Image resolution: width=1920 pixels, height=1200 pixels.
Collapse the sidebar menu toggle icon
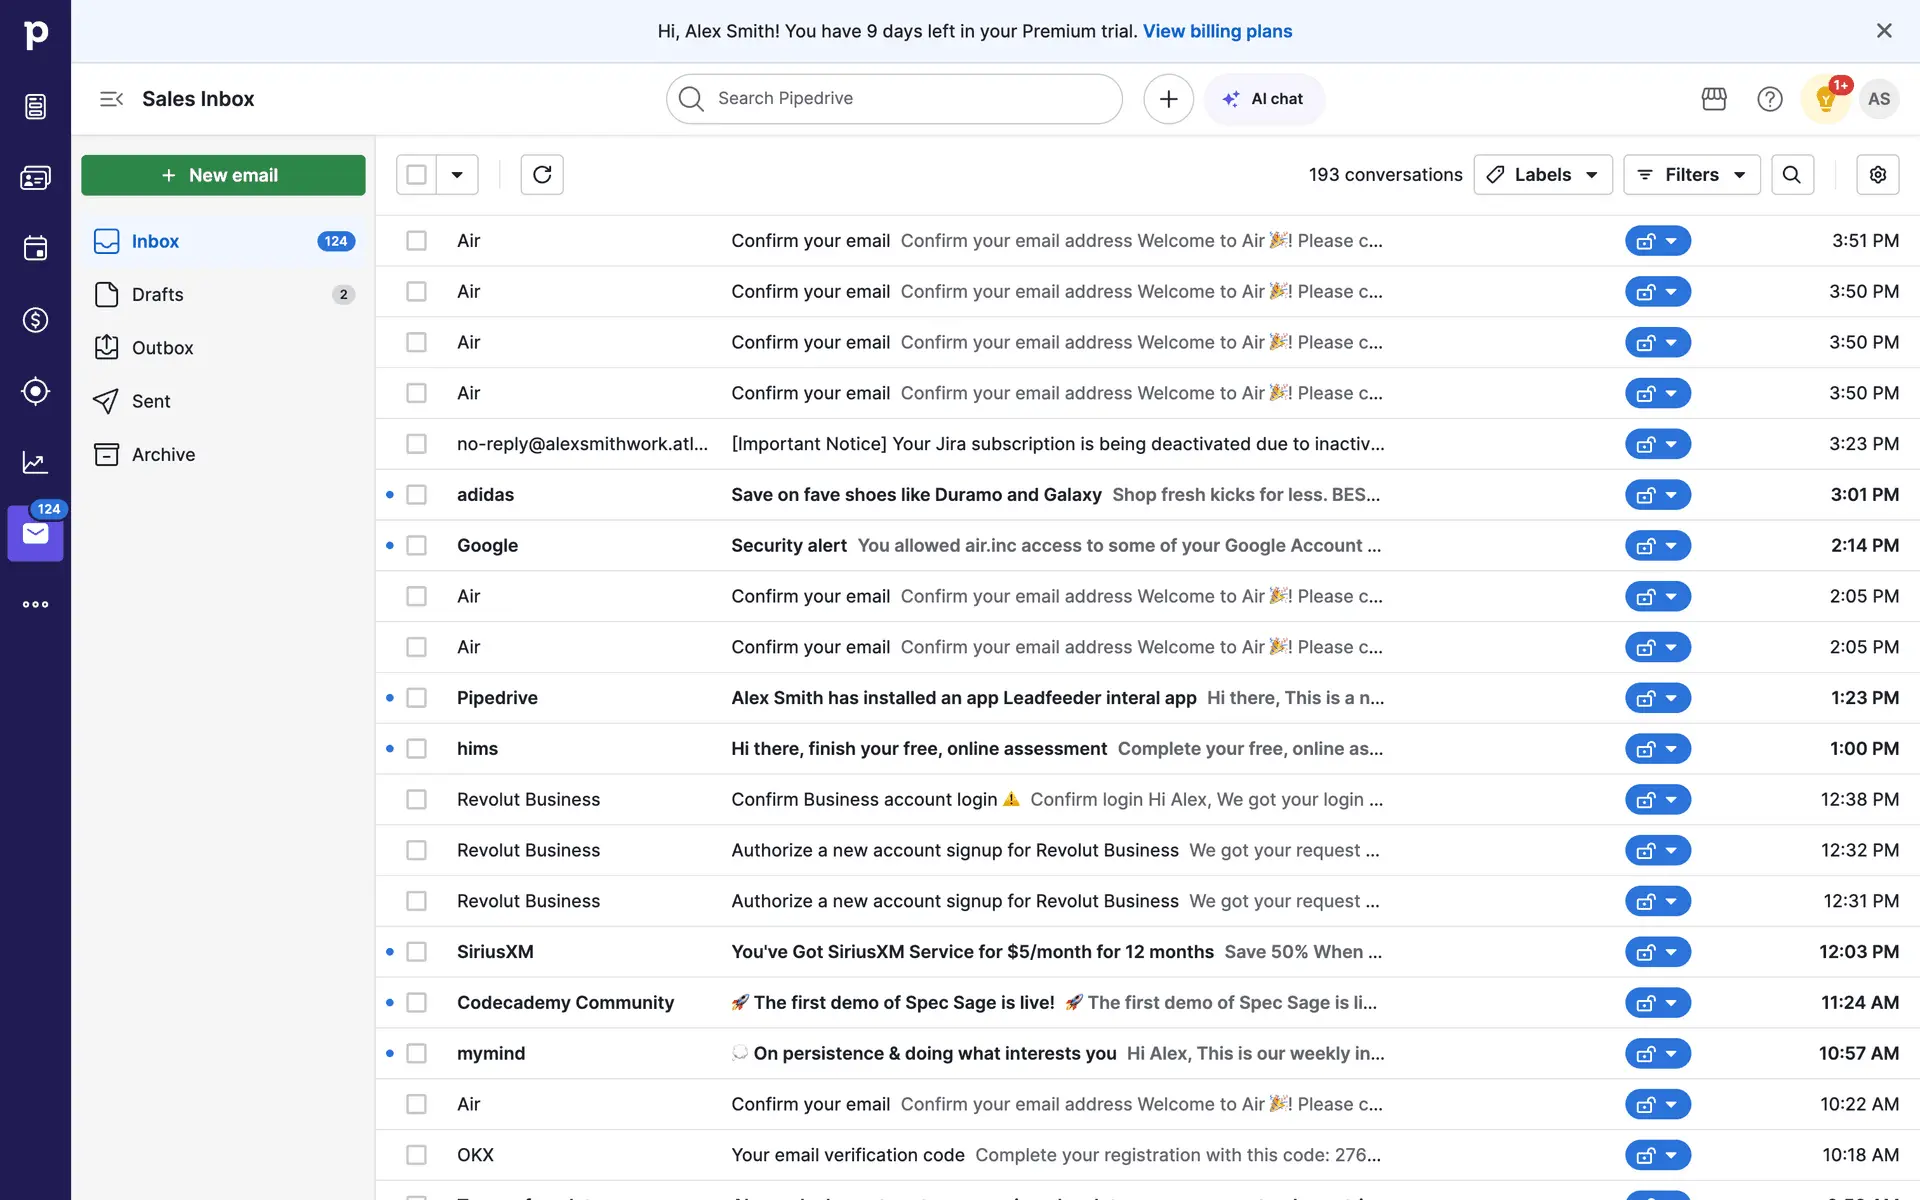[111, 99]
